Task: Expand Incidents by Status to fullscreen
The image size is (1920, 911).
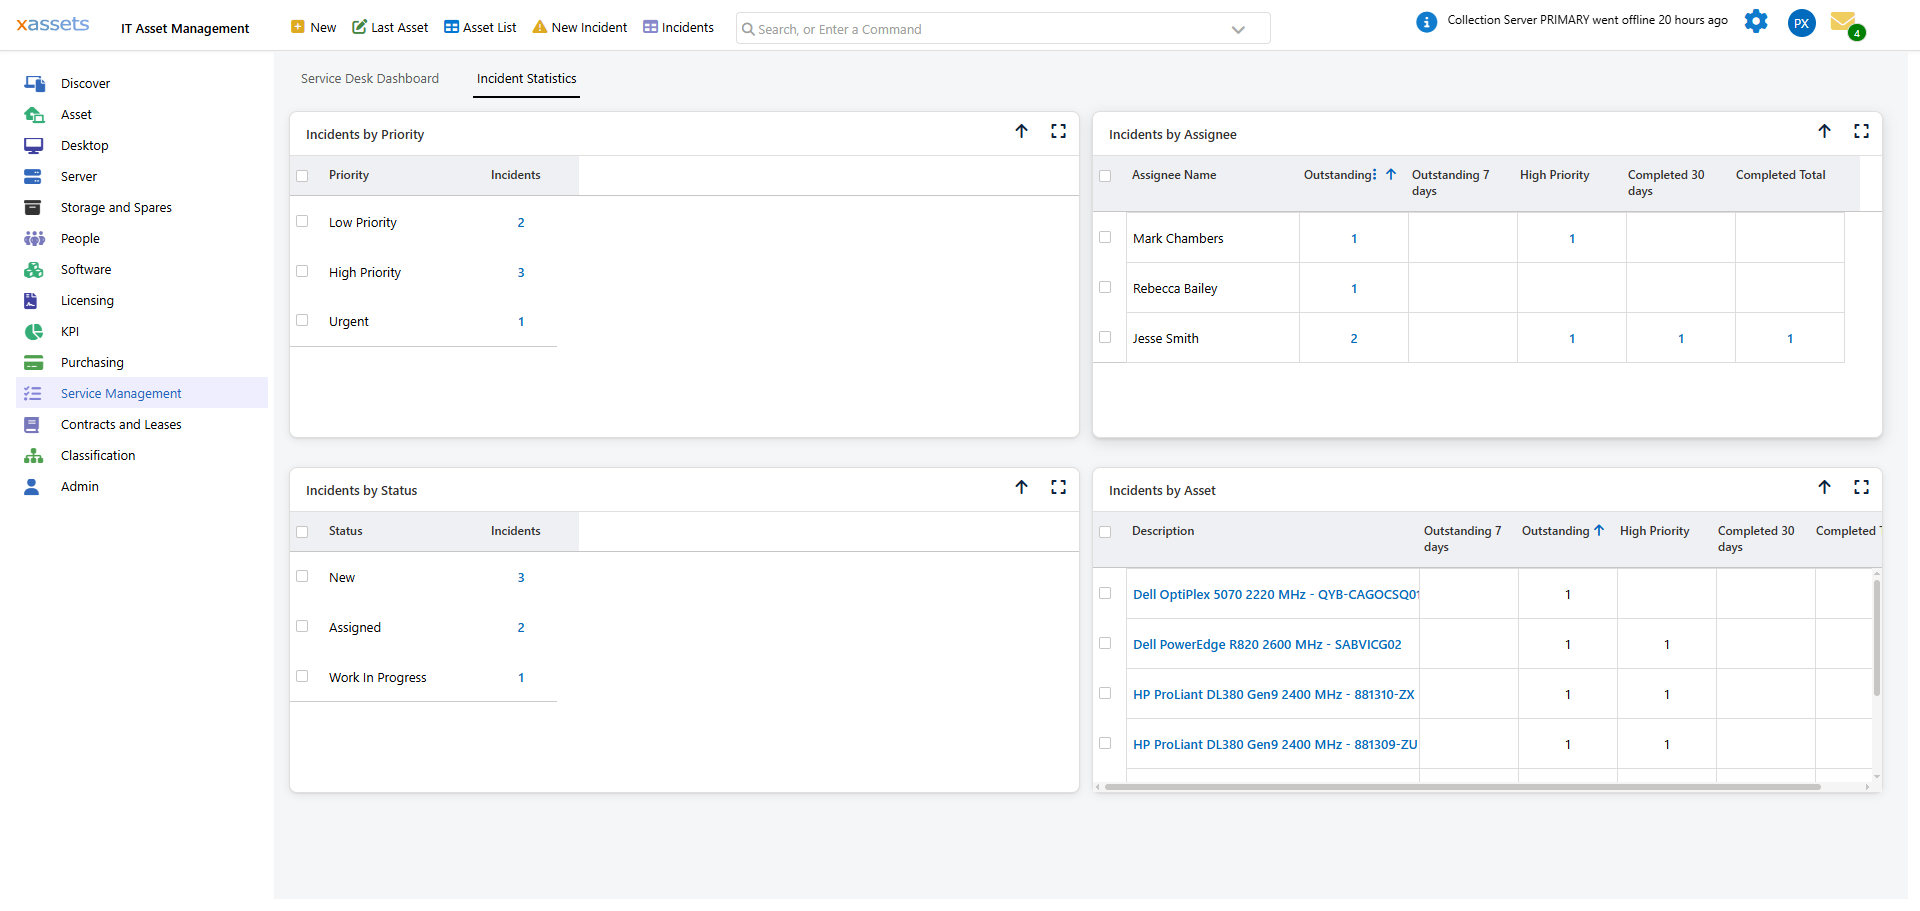Action: pos(1059,487)
